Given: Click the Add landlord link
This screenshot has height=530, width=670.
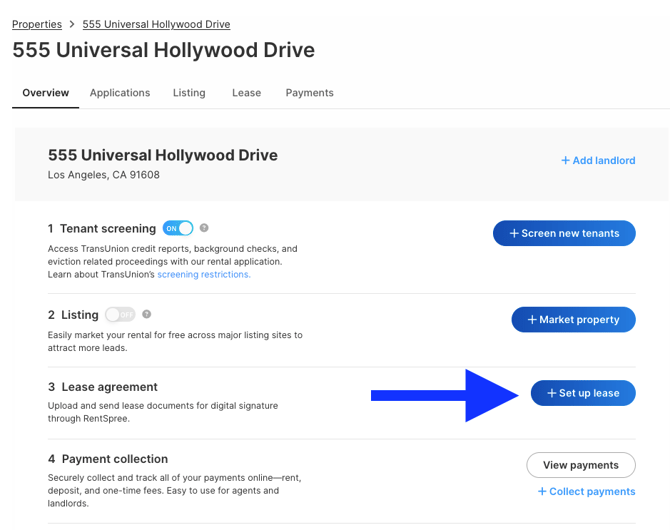Looking at the screenshot, I should pyautogui.click(x=598, y=160).
